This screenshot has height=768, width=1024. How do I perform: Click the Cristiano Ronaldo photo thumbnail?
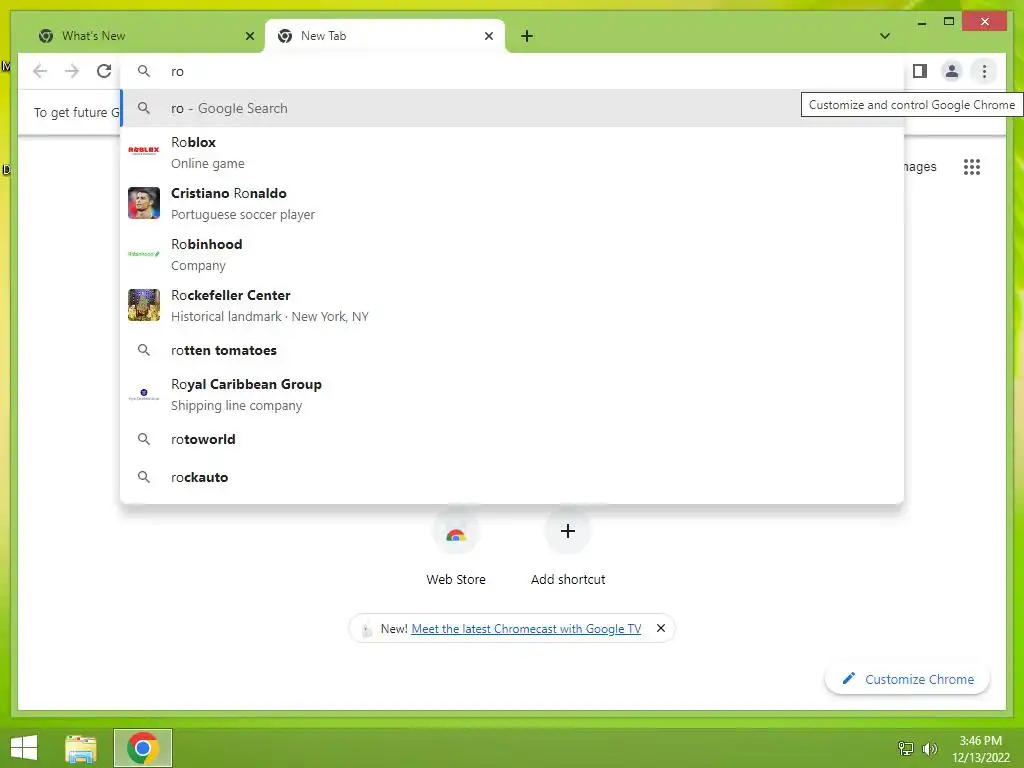point(144,203)
